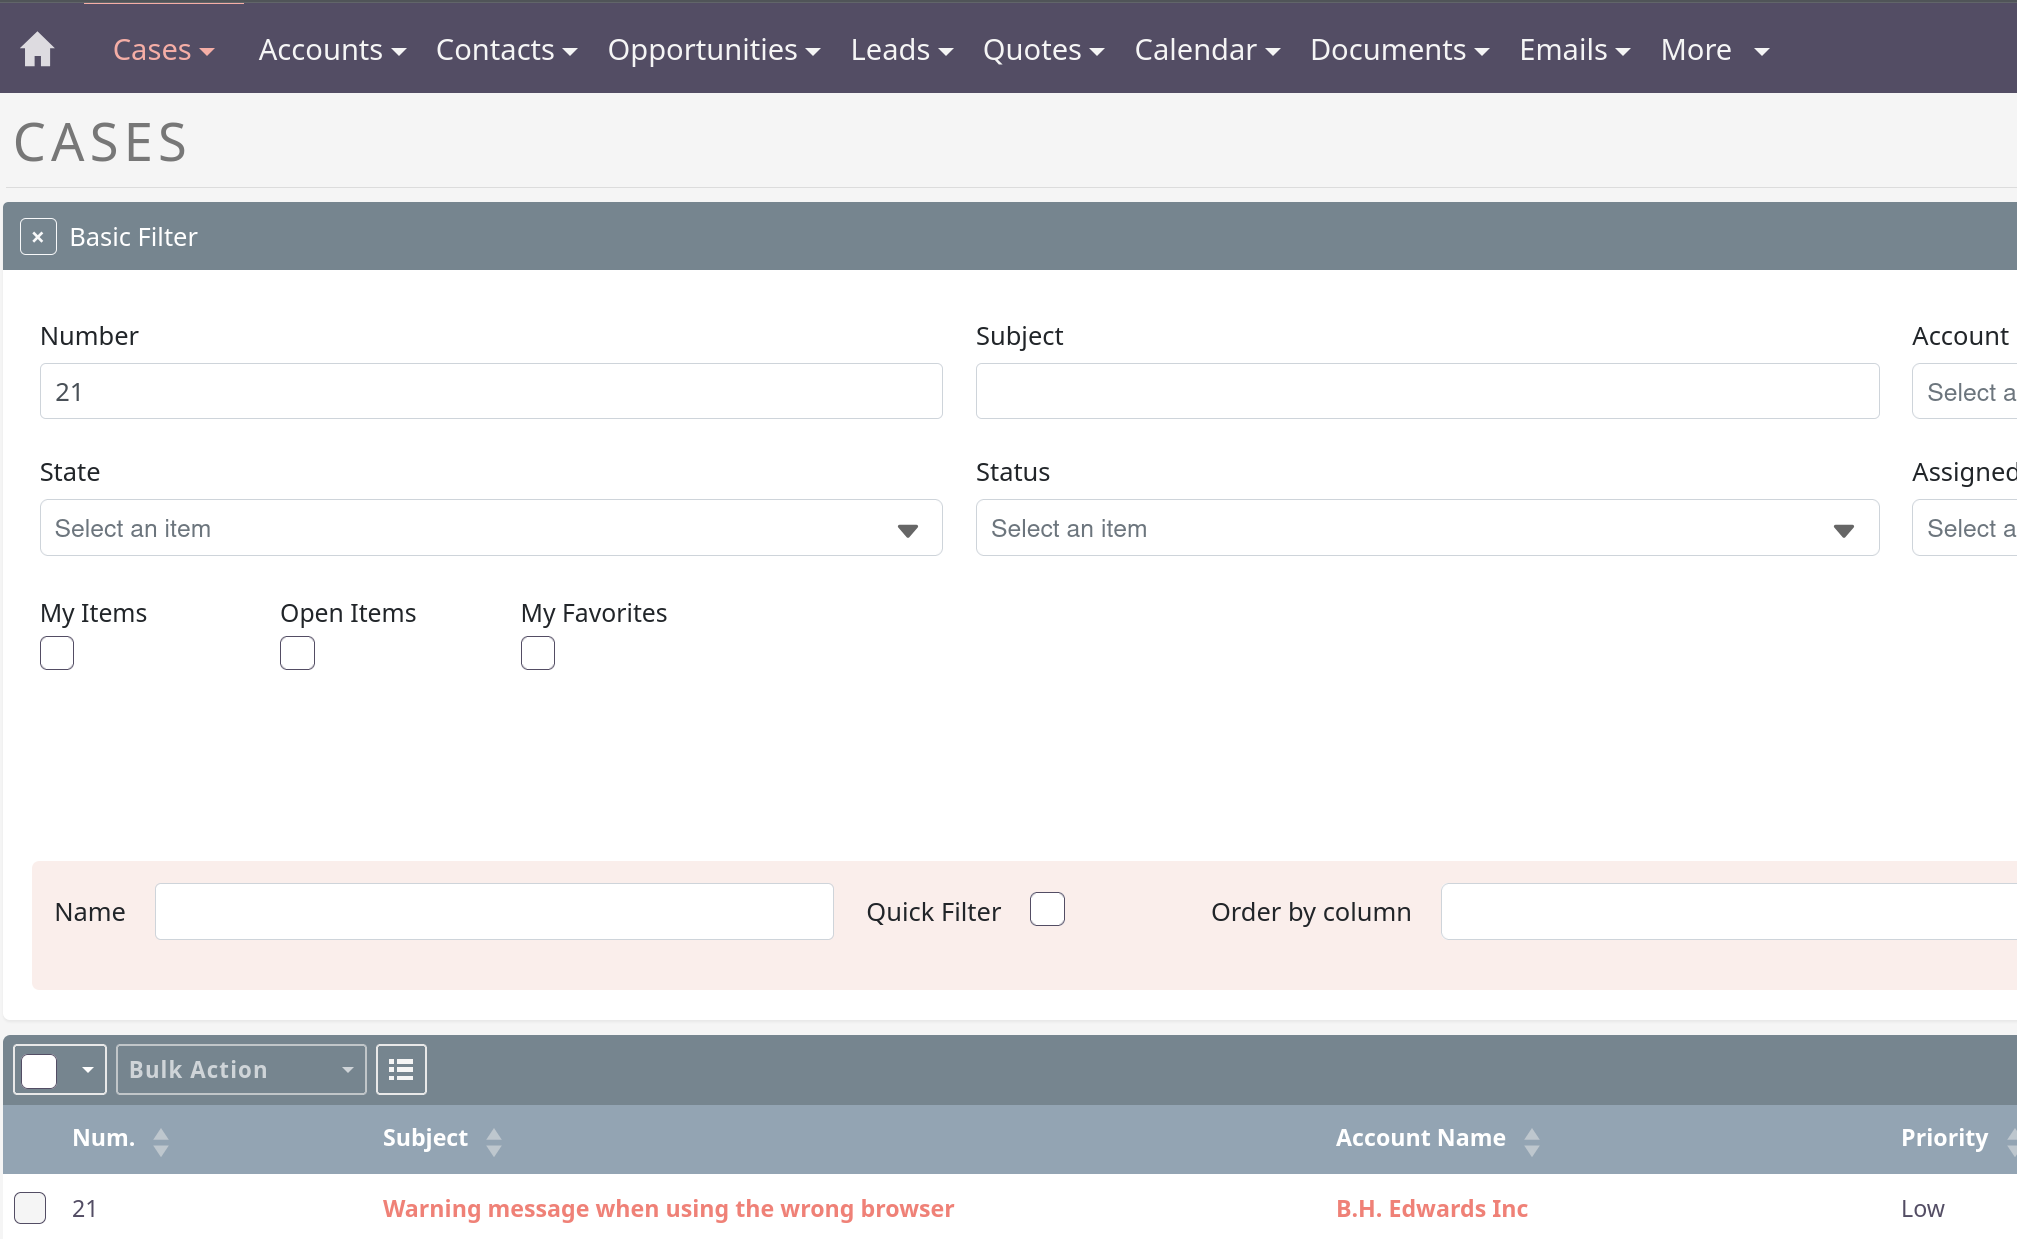This screenshot has width=2017, height=1239.
Task: Tick the Open Items checkbox
Action: [297, 653]
